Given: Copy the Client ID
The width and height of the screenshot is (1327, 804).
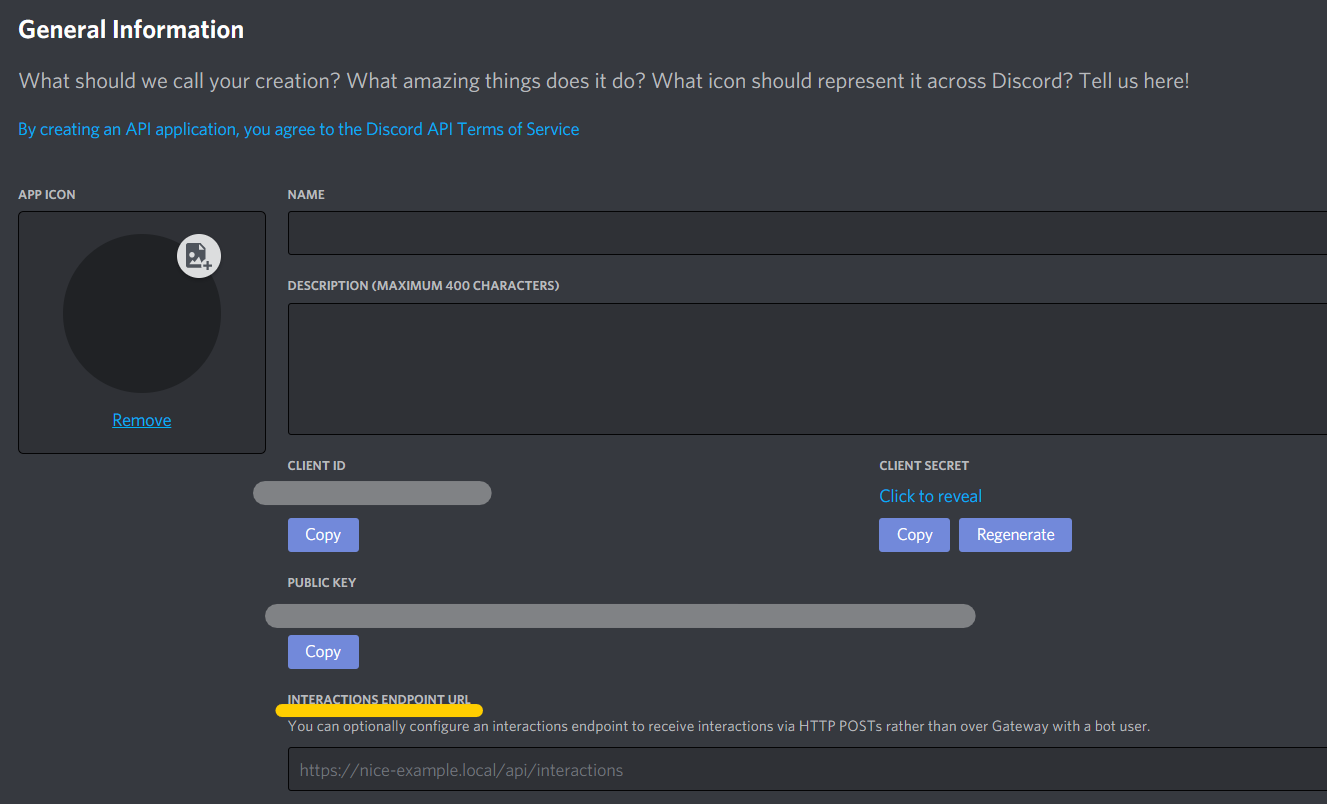Looking at the screenshot, I should [x=323, y=535].
